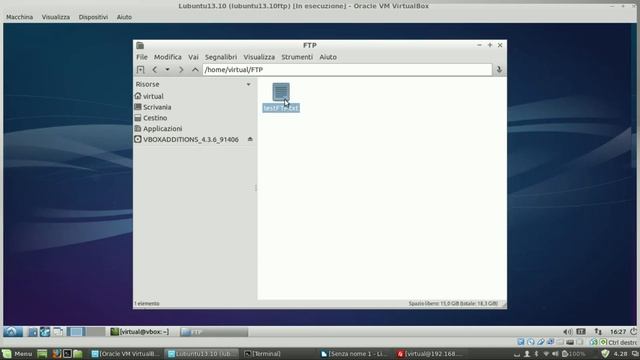Switch to host Terminal window
Screen dimensions: 640x360
click(262, 354)
